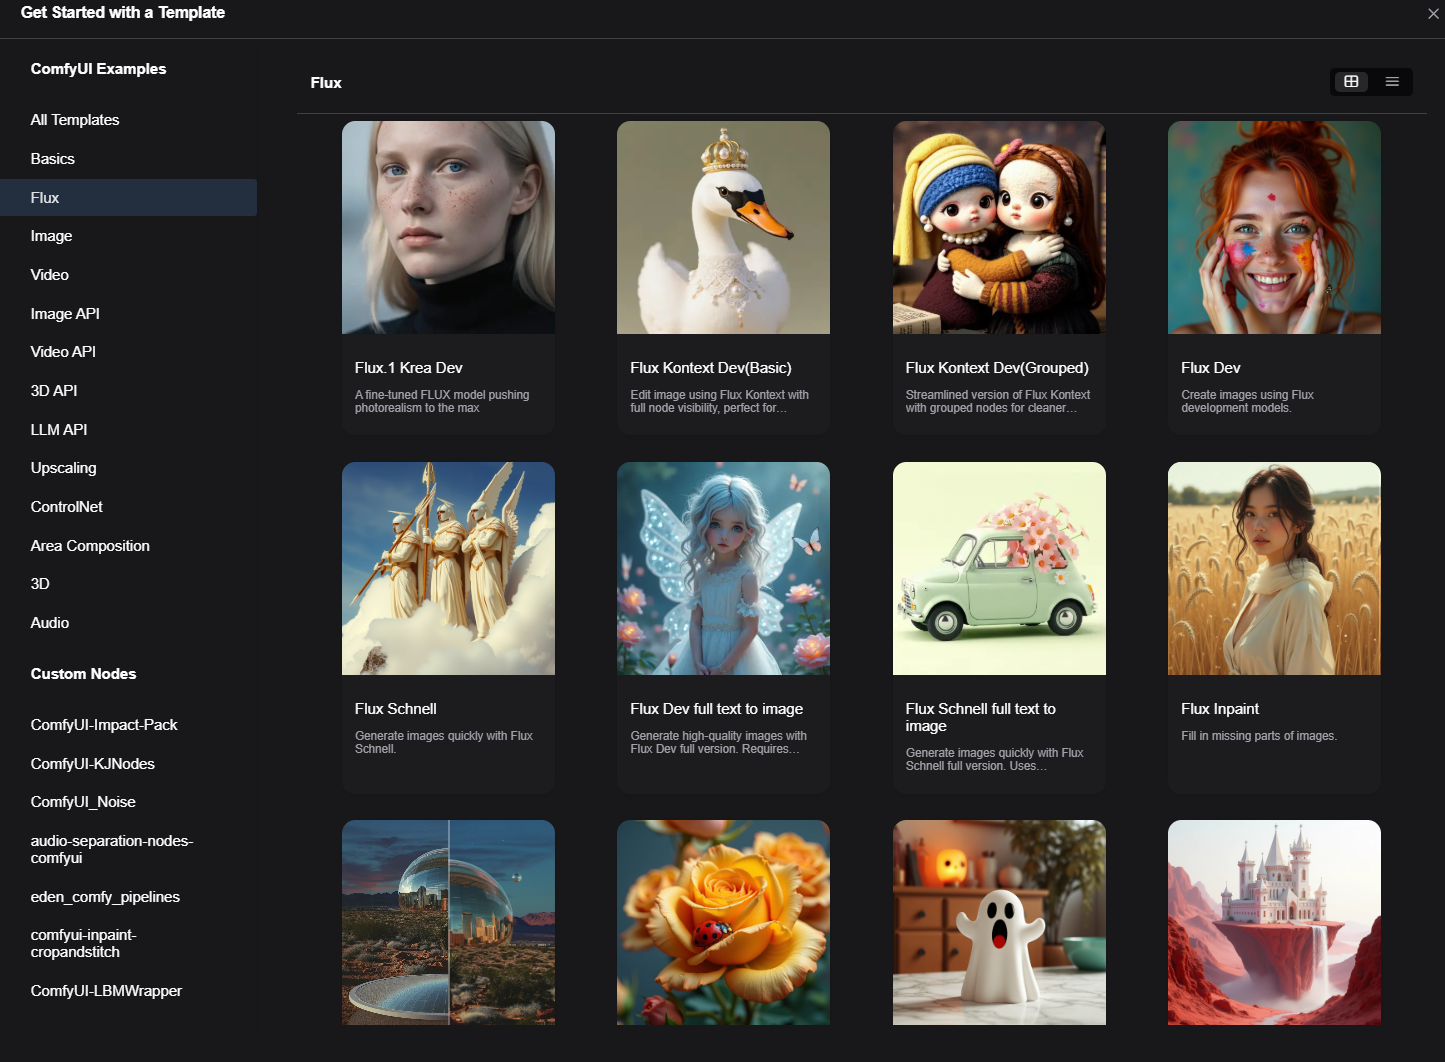Click Flux Dev full text to image title

(716, 709)
